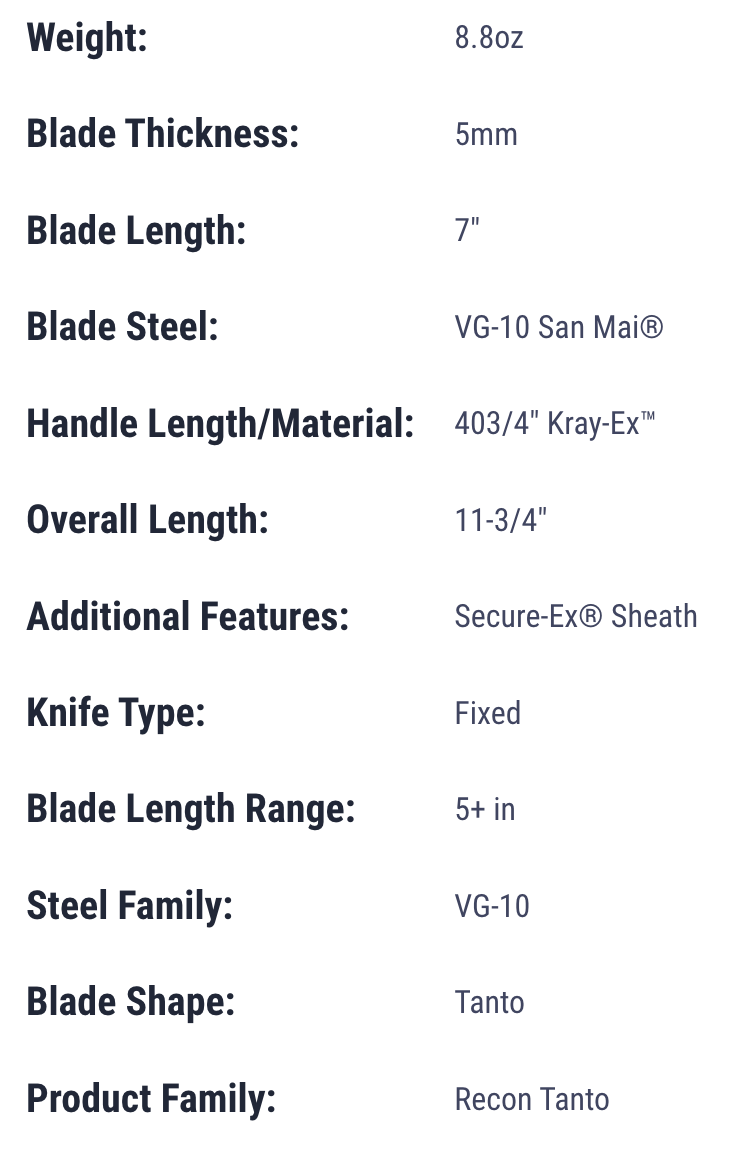Select the 7" blade length value
Image resolution: width=744 pixels, height=1156 pixels.
pos(467,230)
